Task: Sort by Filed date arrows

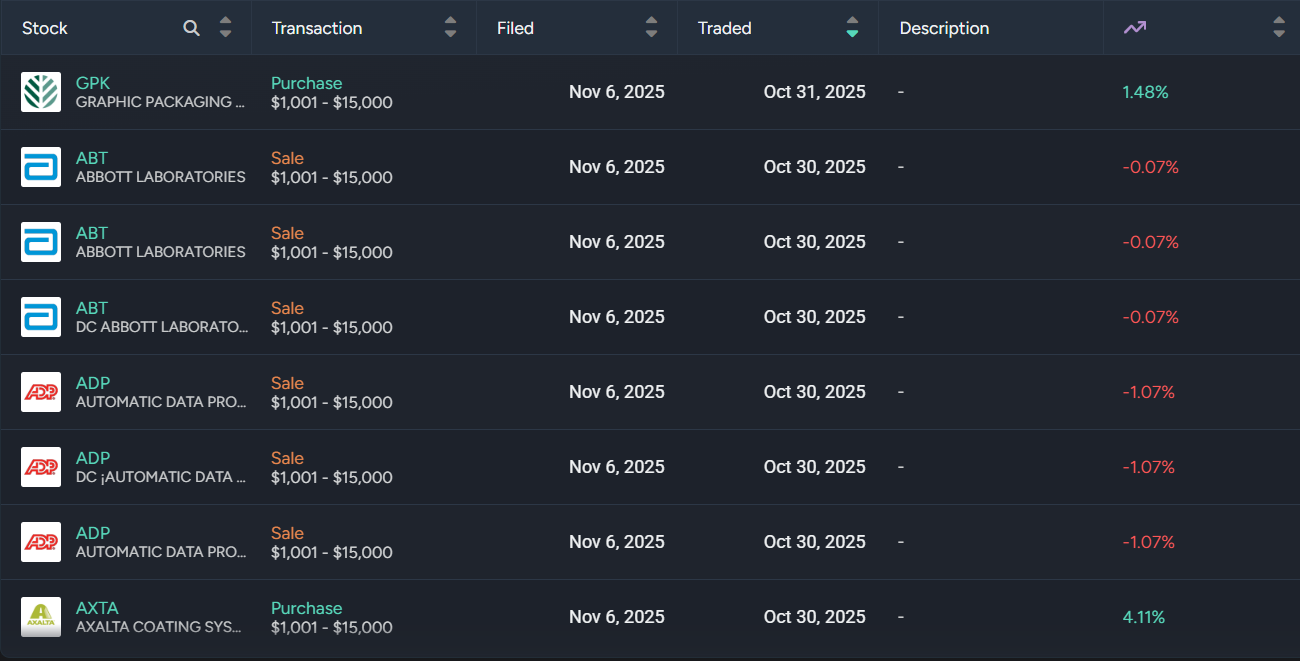Action: click(652, 28)
